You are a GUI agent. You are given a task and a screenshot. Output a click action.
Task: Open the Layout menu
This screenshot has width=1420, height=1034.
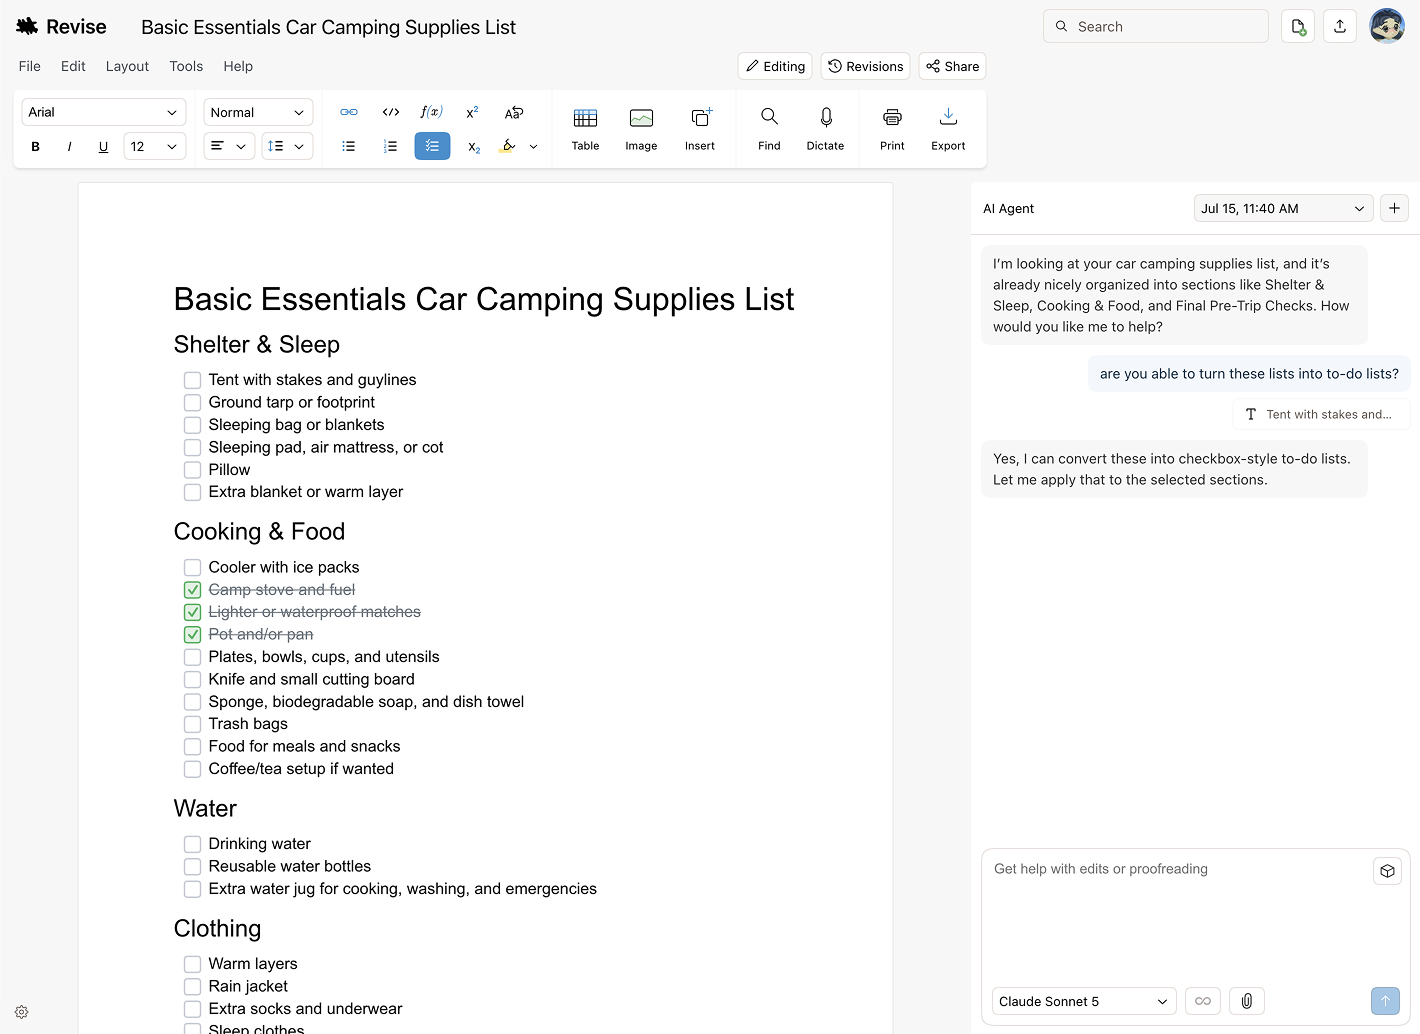[x=127, y=66]
